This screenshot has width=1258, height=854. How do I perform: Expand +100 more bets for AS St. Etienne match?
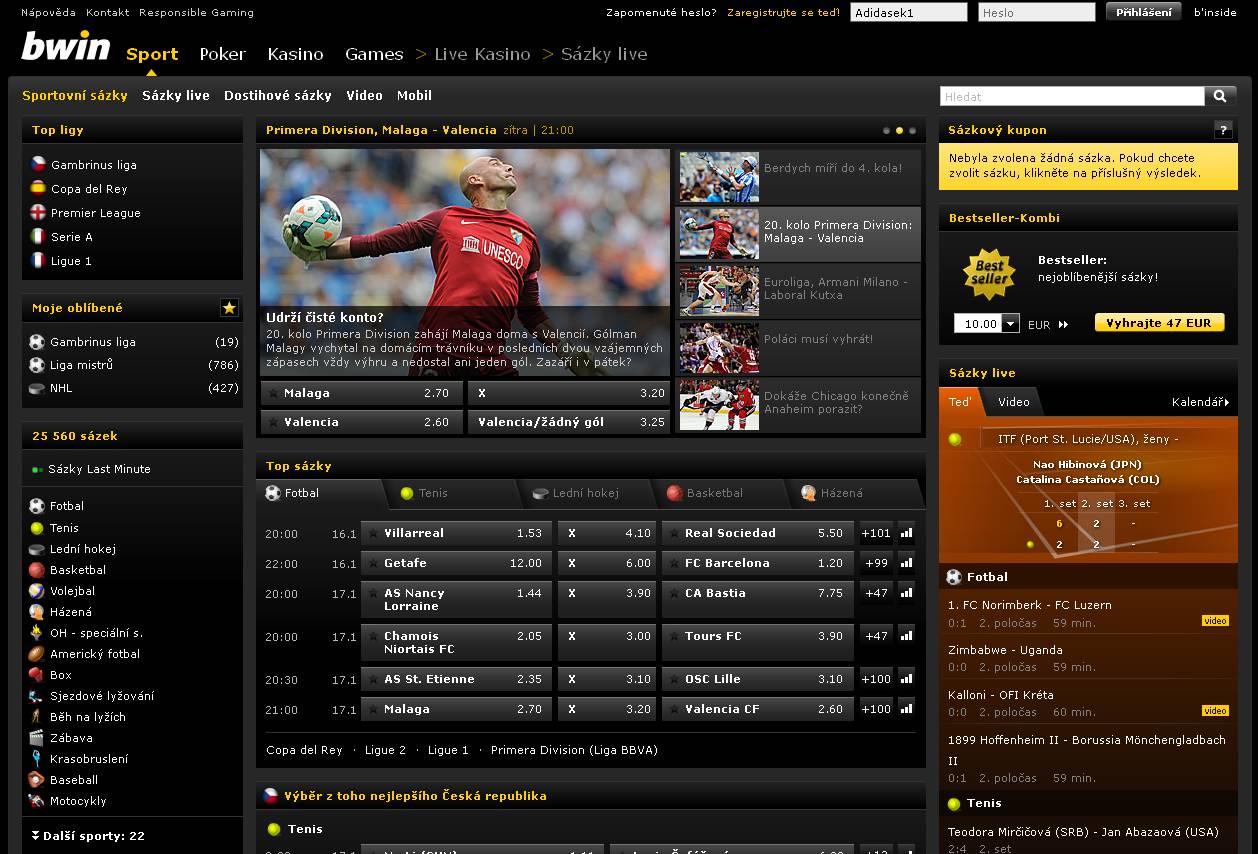(876, 679)
